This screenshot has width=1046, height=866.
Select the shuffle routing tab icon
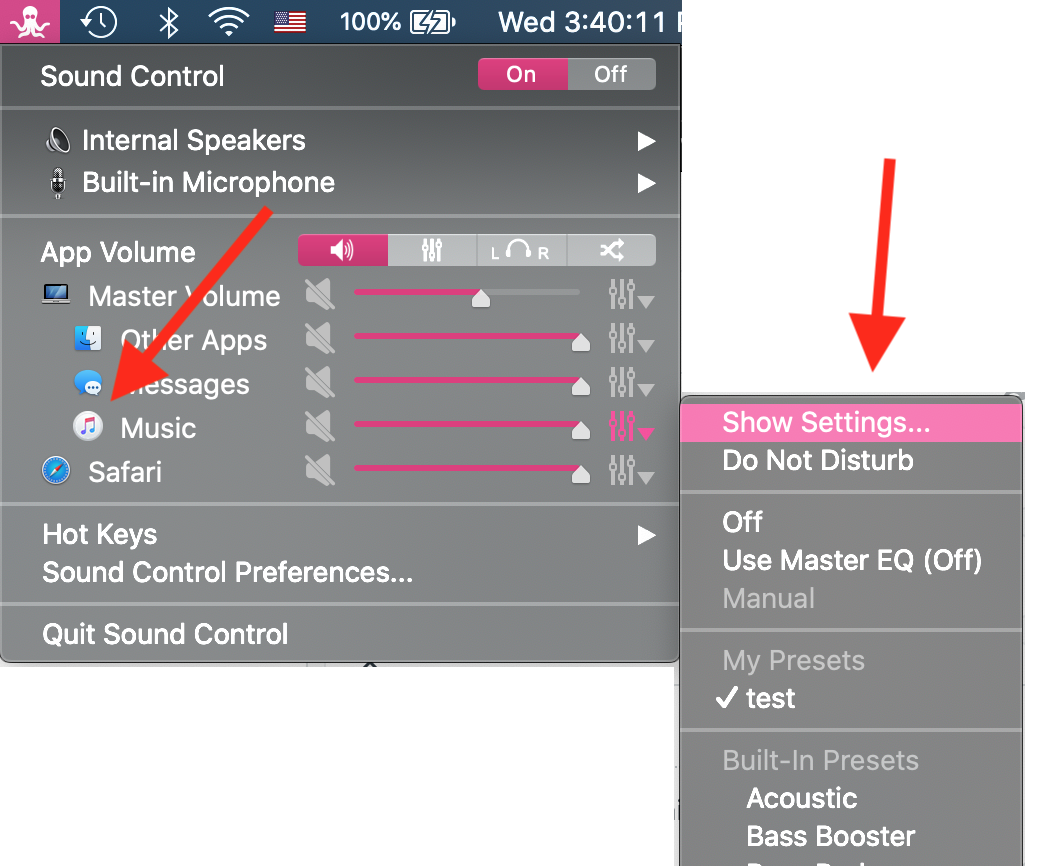coord(611,251)
